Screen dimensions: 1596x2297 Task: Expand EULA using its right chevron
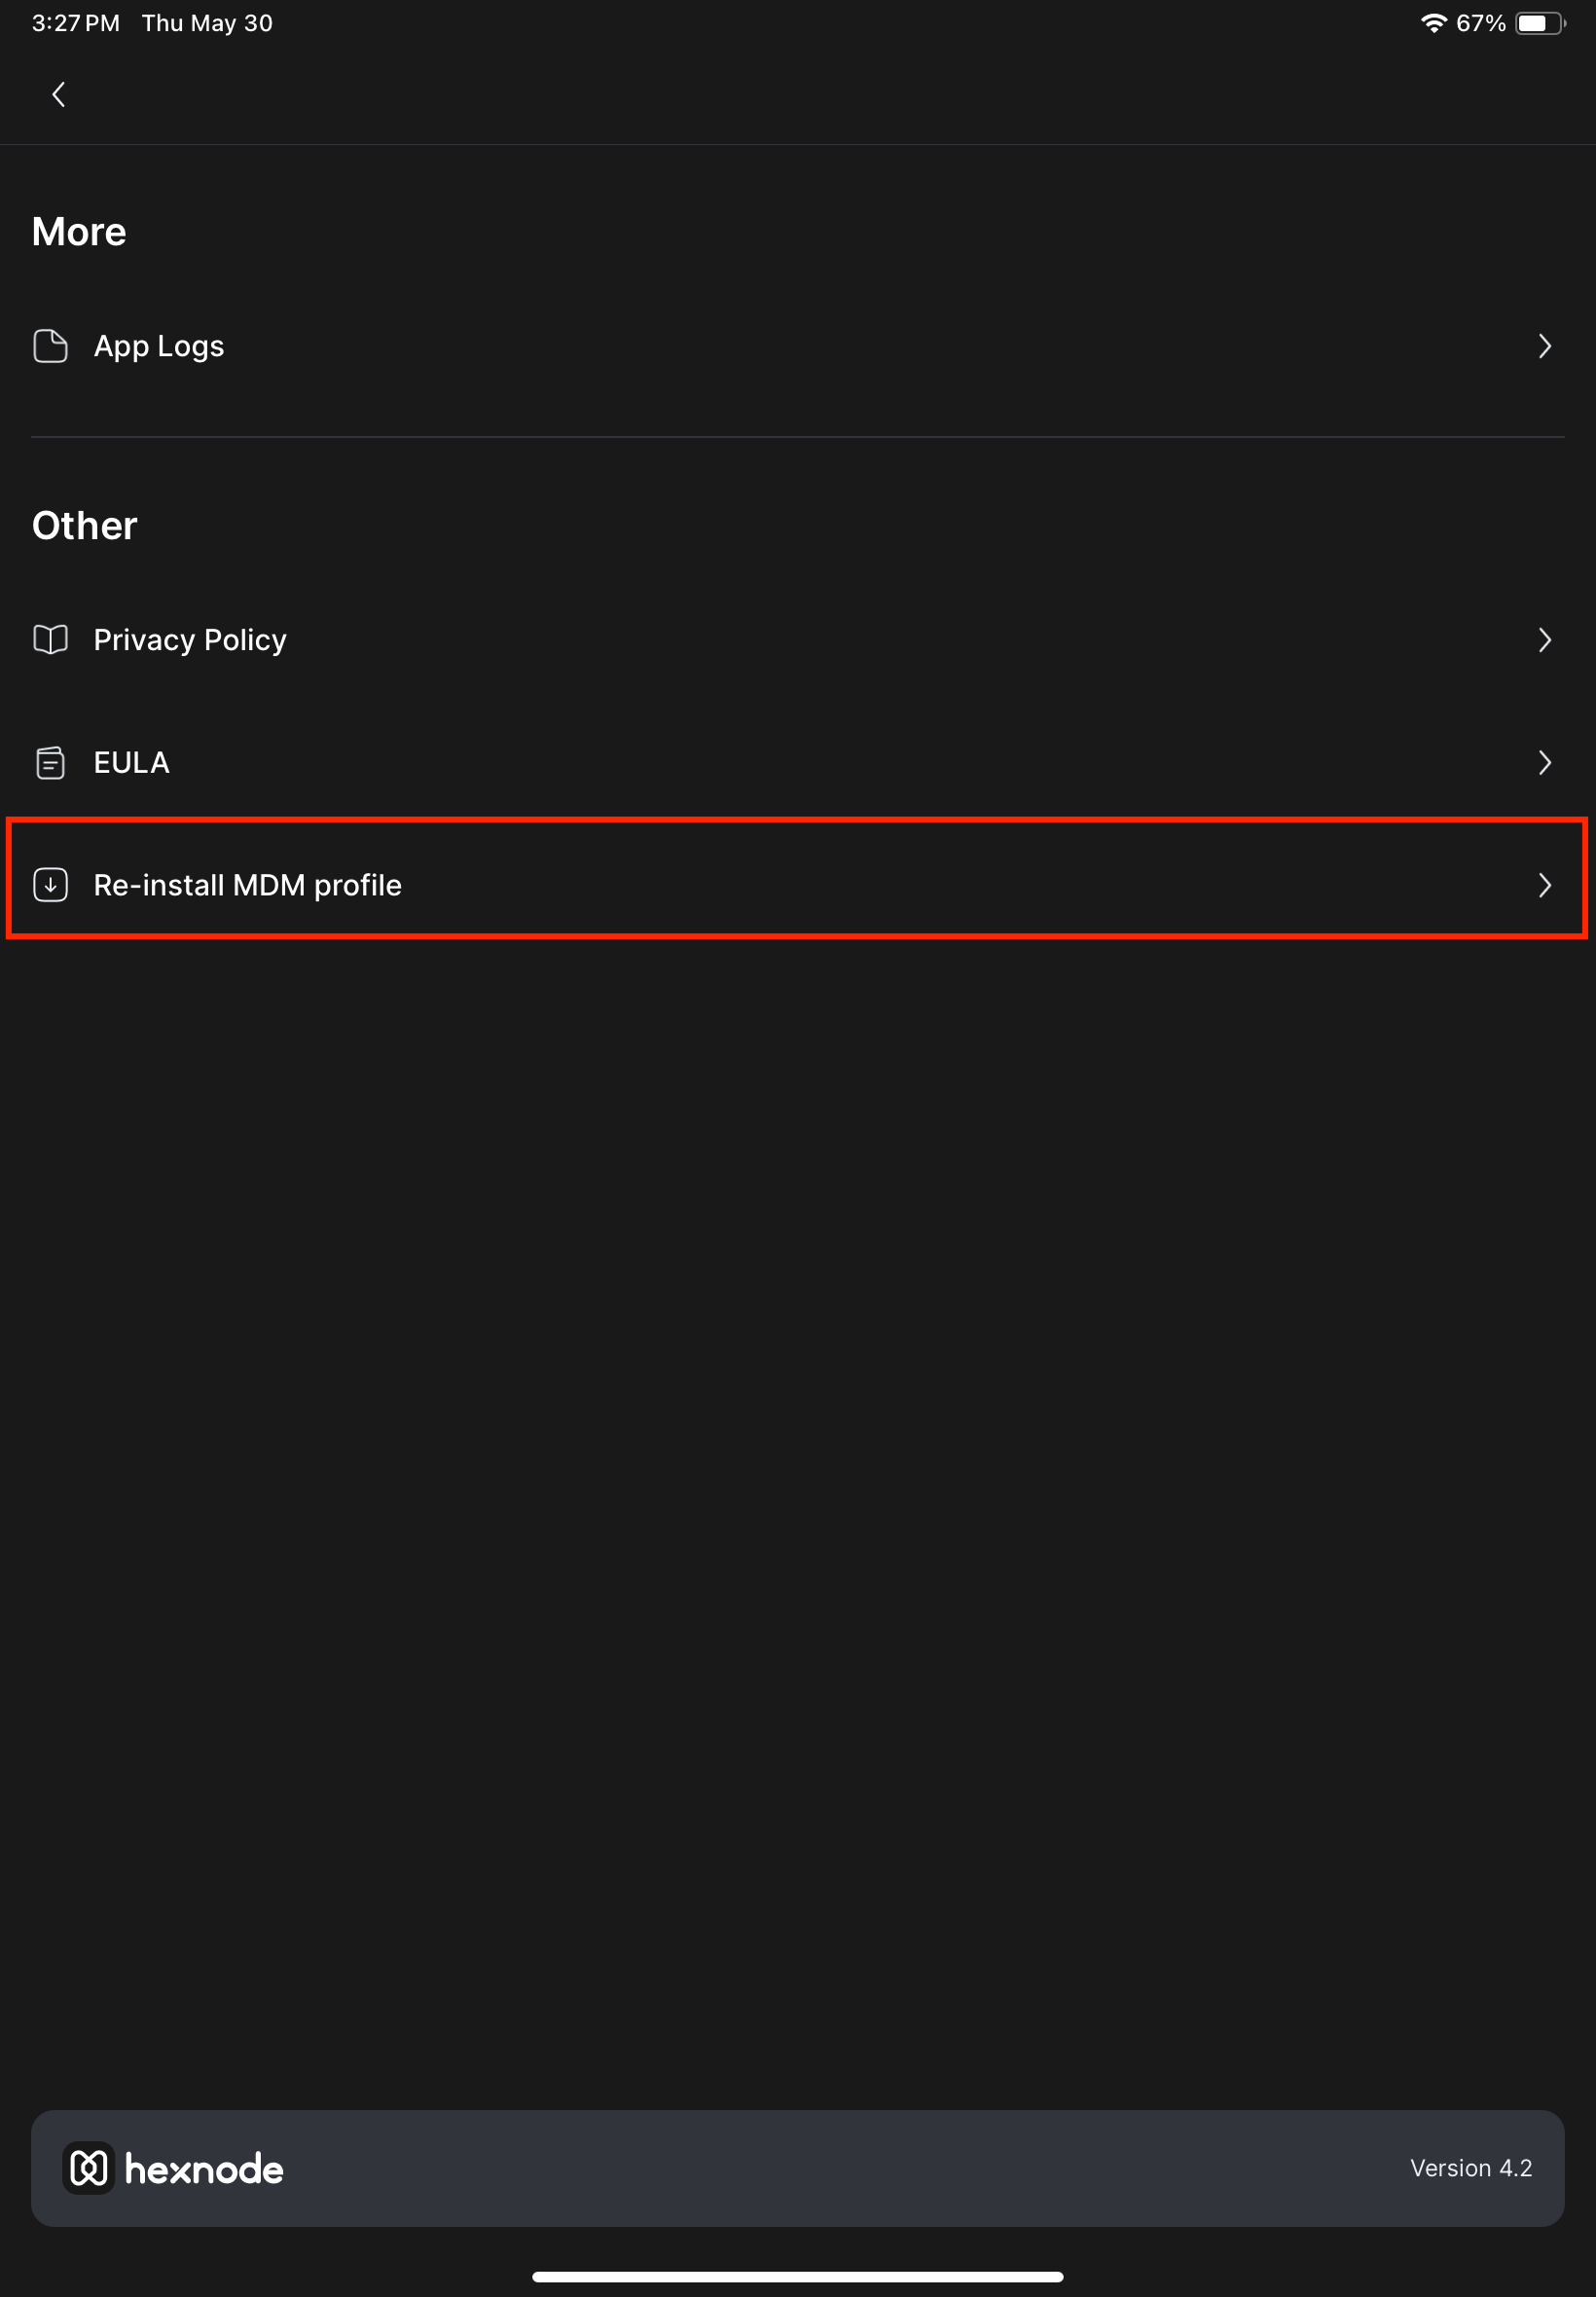pyautogui.click(x=1545, y=763)
